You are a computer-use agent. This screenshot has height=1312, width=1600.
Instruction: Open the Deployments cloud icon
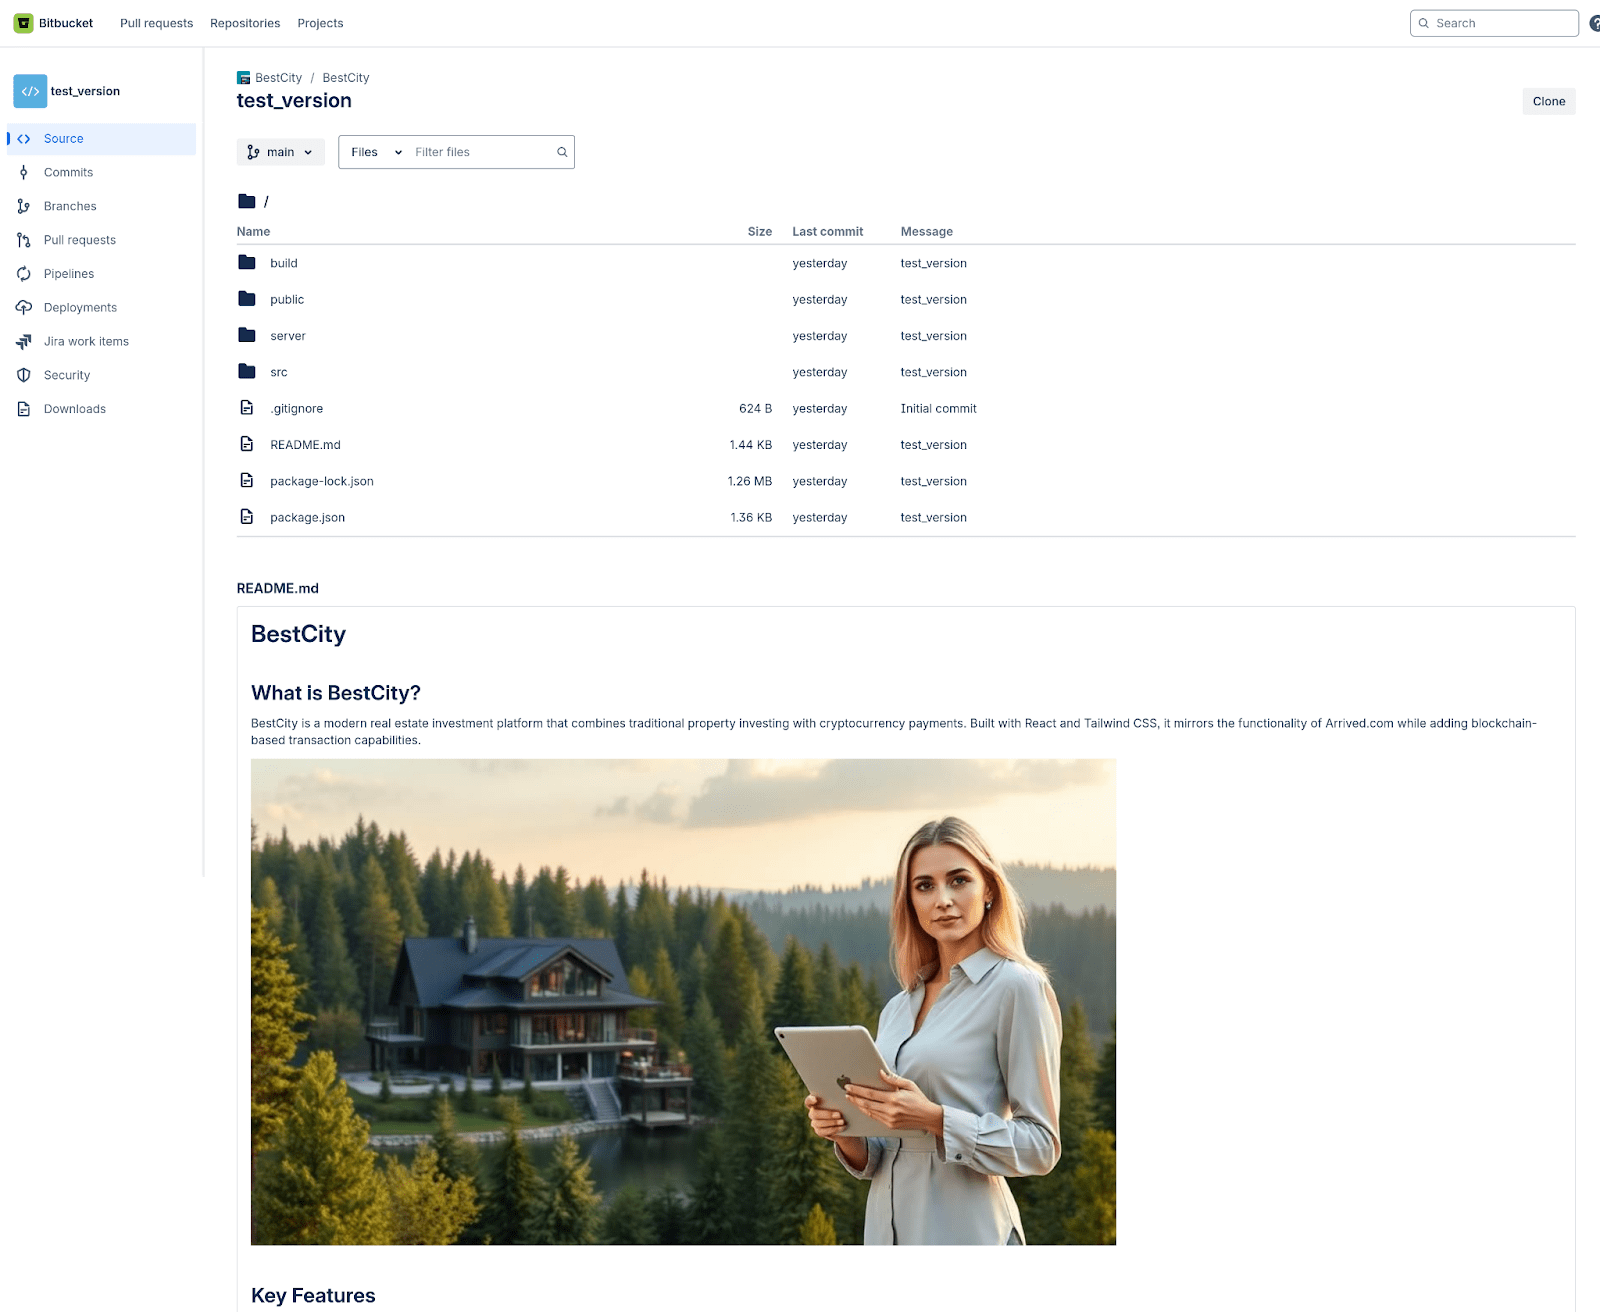[x=24, y=308]
